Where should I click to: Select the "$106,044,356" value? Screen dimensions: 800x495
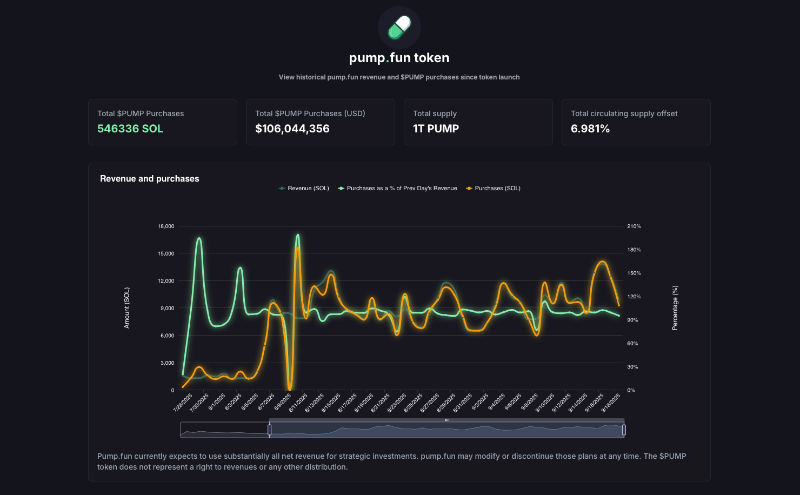click(292, 129)
